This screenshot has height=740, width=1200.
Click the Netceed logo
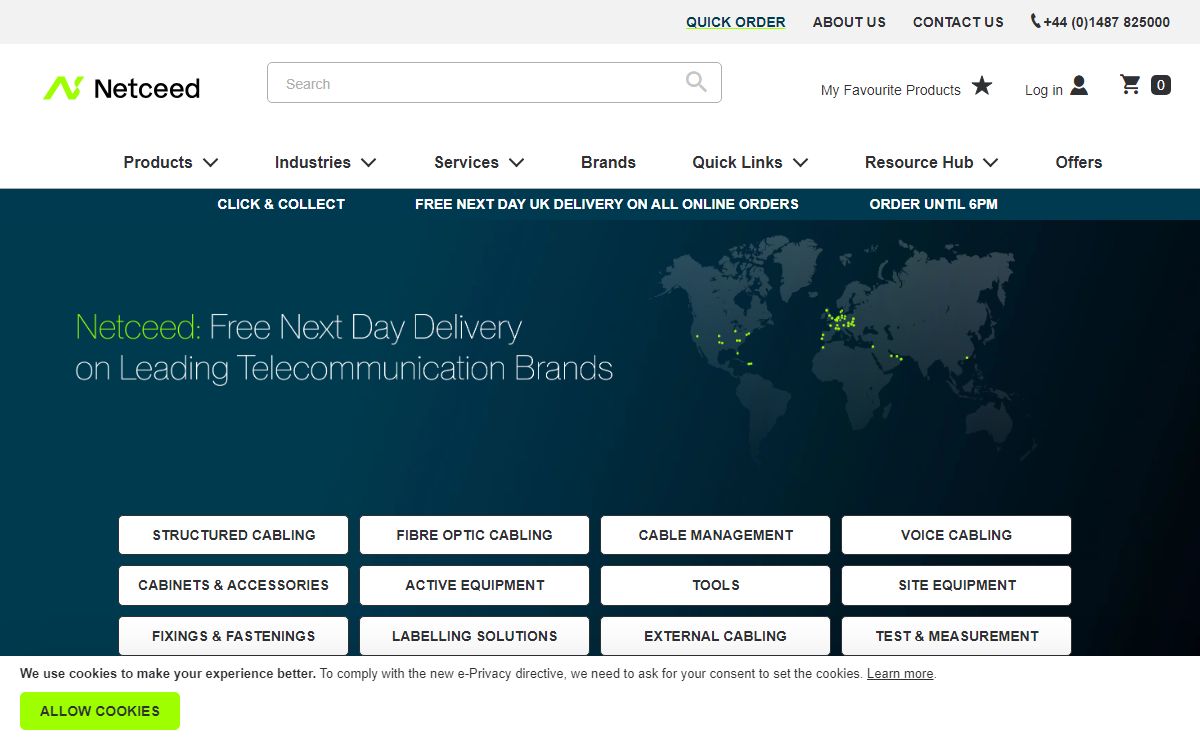pyautogui.click(x=121, y=88)
